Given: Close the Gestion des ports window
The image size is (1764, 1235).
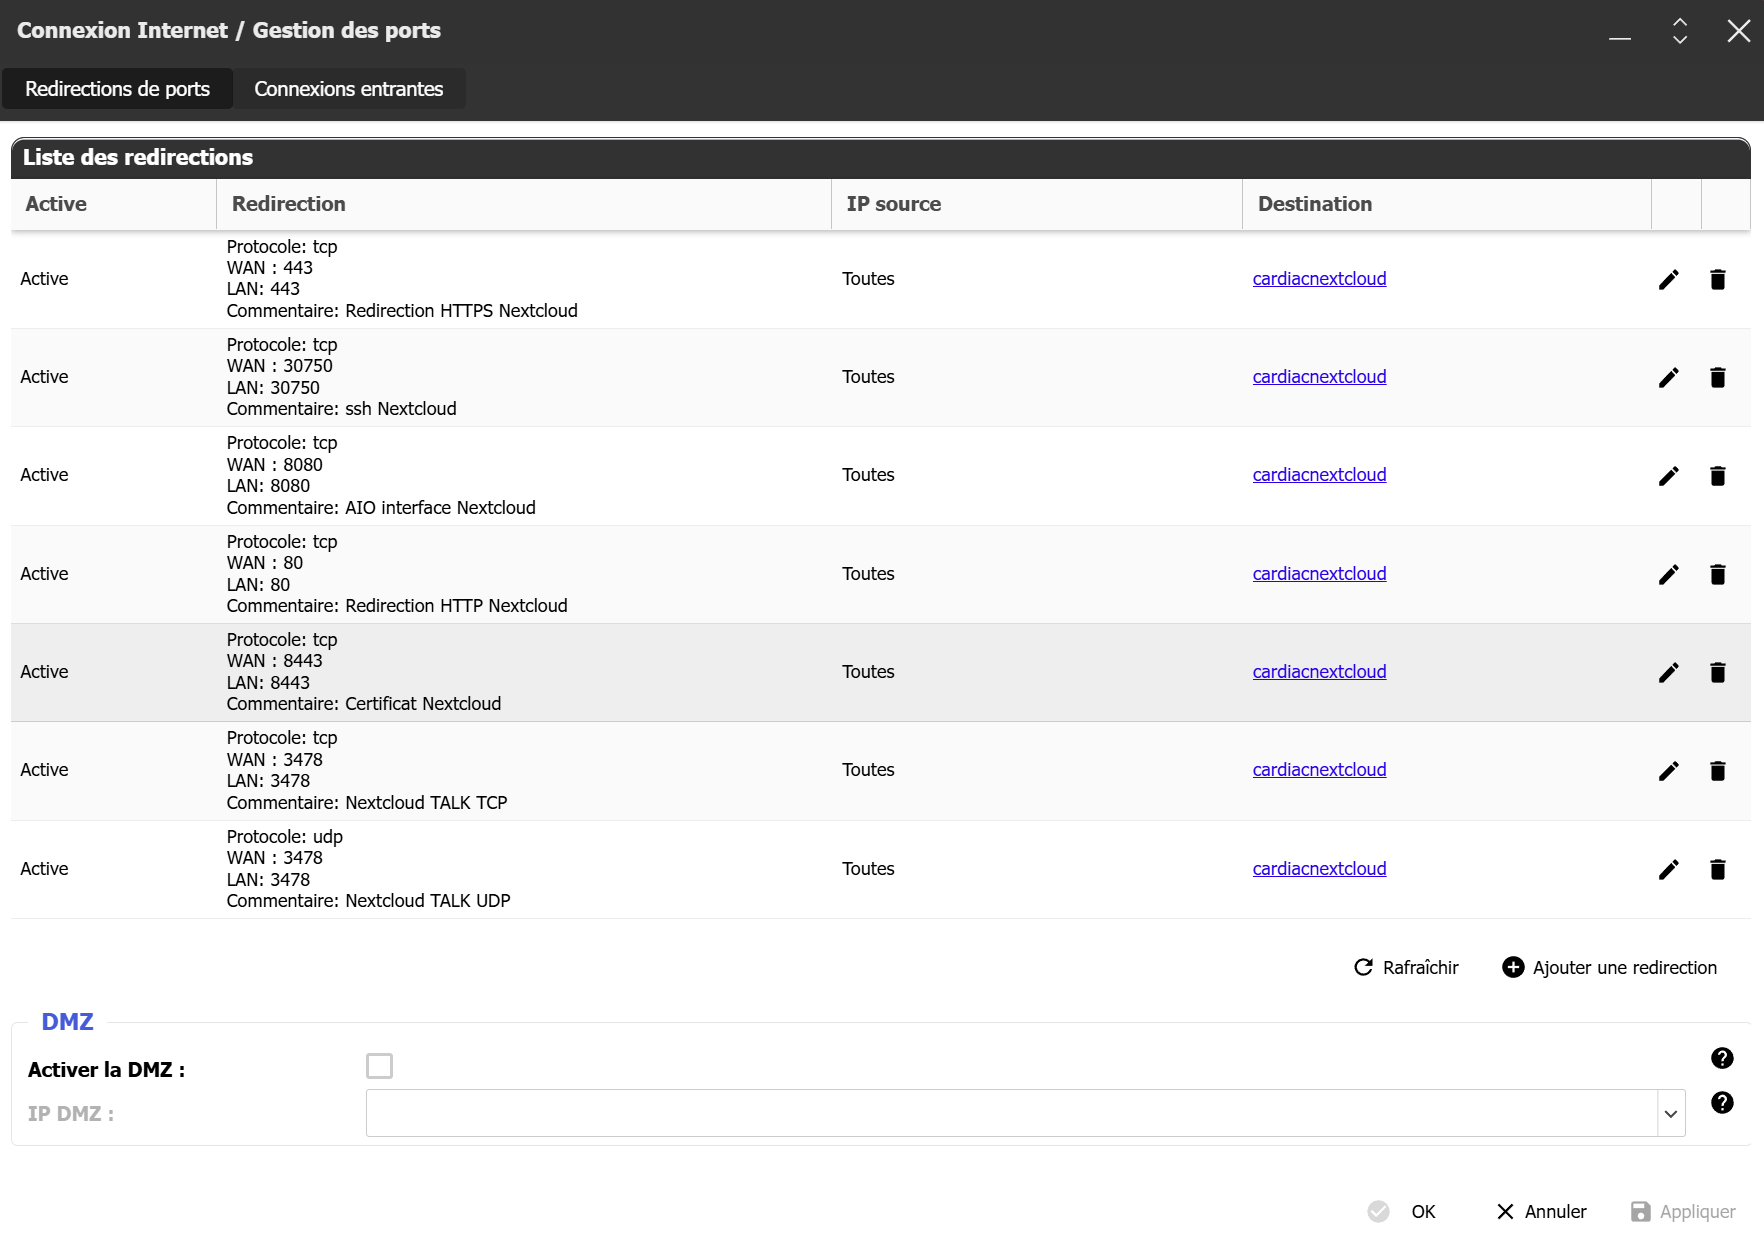Looking at the screenshot, I should (x=1739, y=31).
